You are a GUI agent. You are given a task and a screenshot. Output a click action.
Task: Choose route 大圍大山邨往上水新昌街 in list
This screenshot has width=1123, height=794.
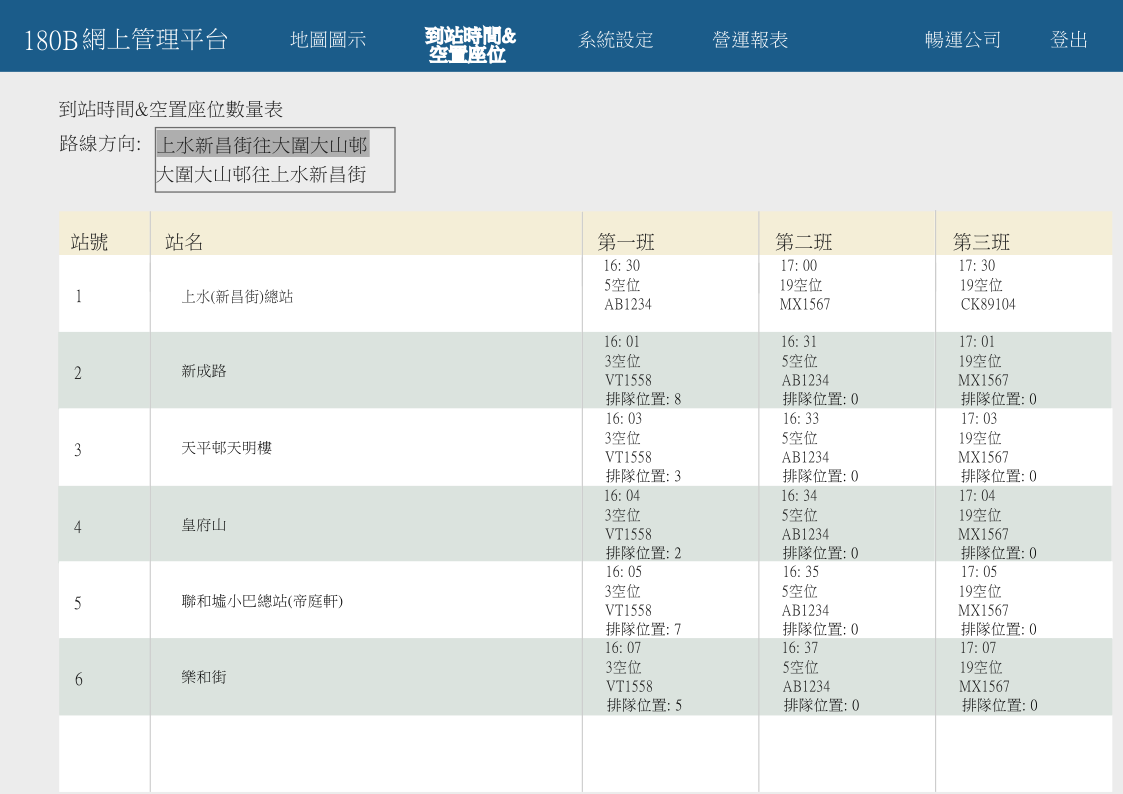click(x=262, y=175)
